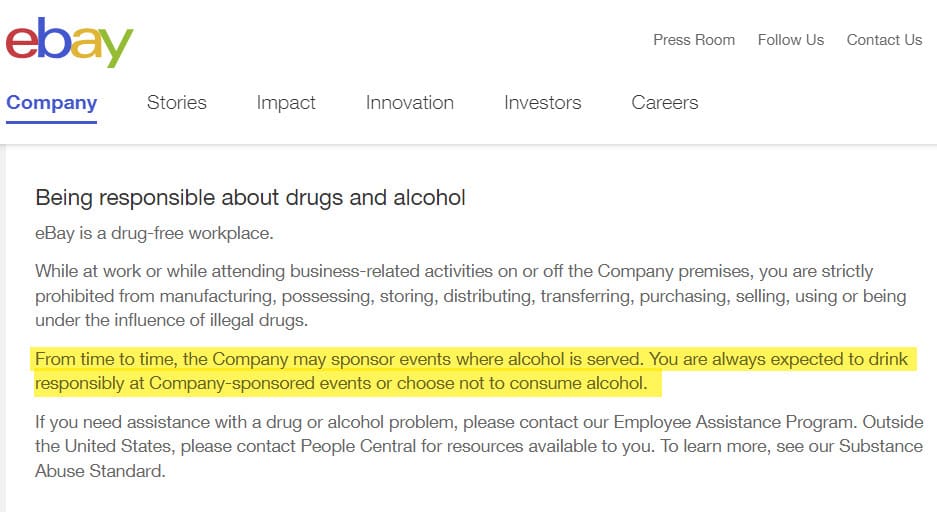Click the drugs and alcohol section heading
Screen dimensions: 937x512
click(x=250, y=197)
